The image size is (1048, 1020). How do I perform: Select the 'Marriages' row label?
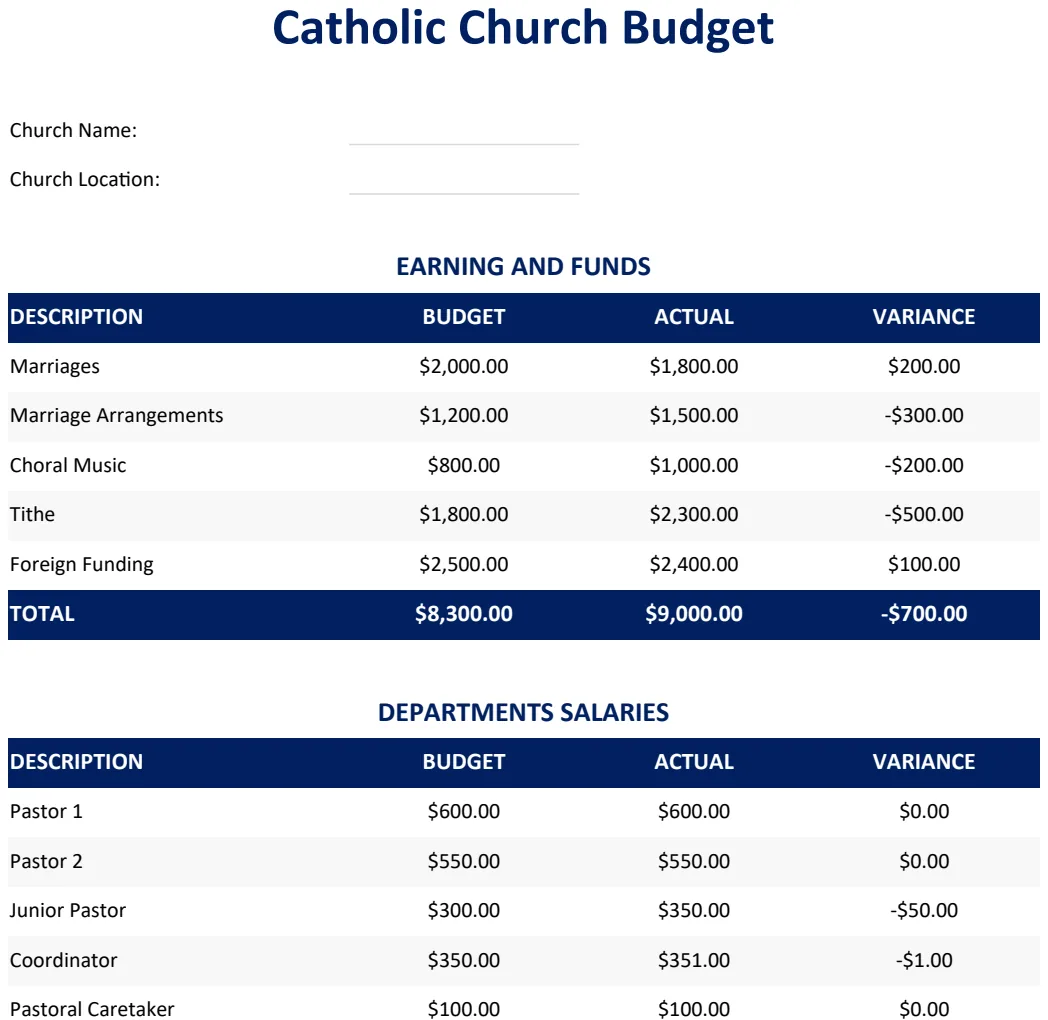point(55,367)
